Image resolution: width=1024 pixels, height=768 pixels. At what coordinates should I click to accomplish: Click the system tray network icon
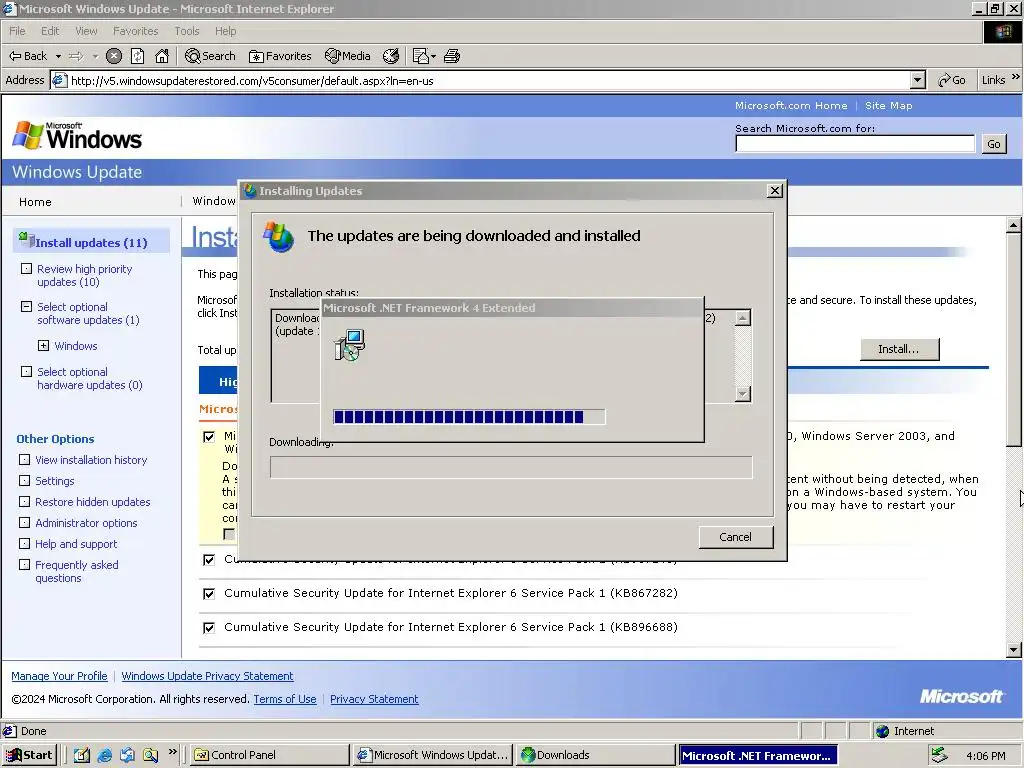point(939,755)
